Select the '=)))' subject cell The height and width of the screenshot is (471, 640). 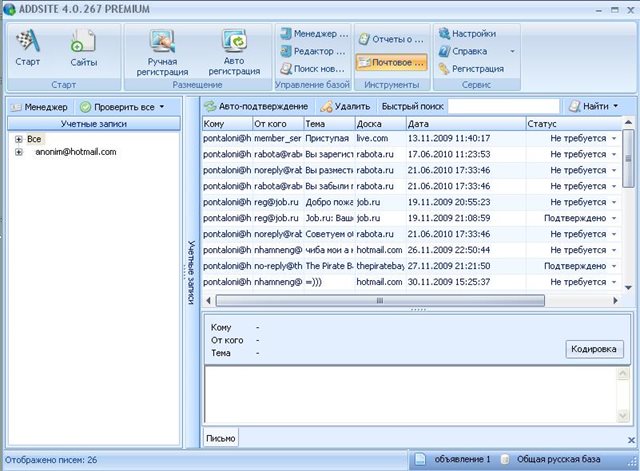point(329,282)
